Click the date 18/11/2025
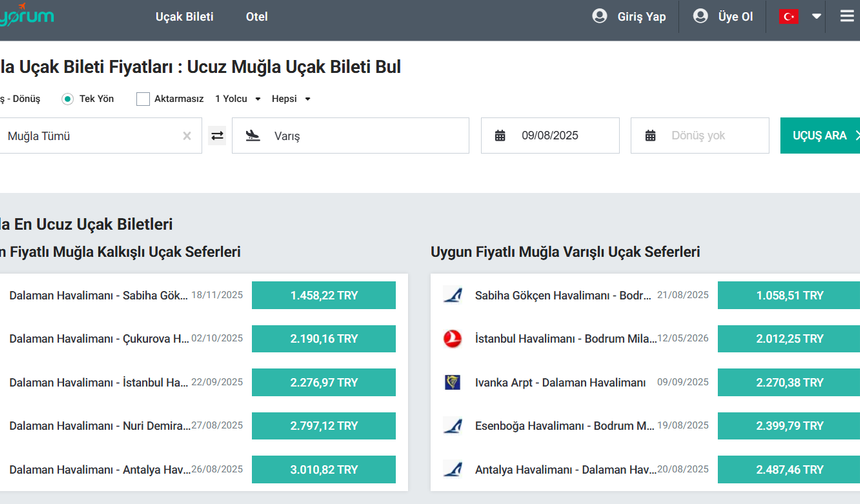This screenshot has width=860, height=504. tap(217, 295)
